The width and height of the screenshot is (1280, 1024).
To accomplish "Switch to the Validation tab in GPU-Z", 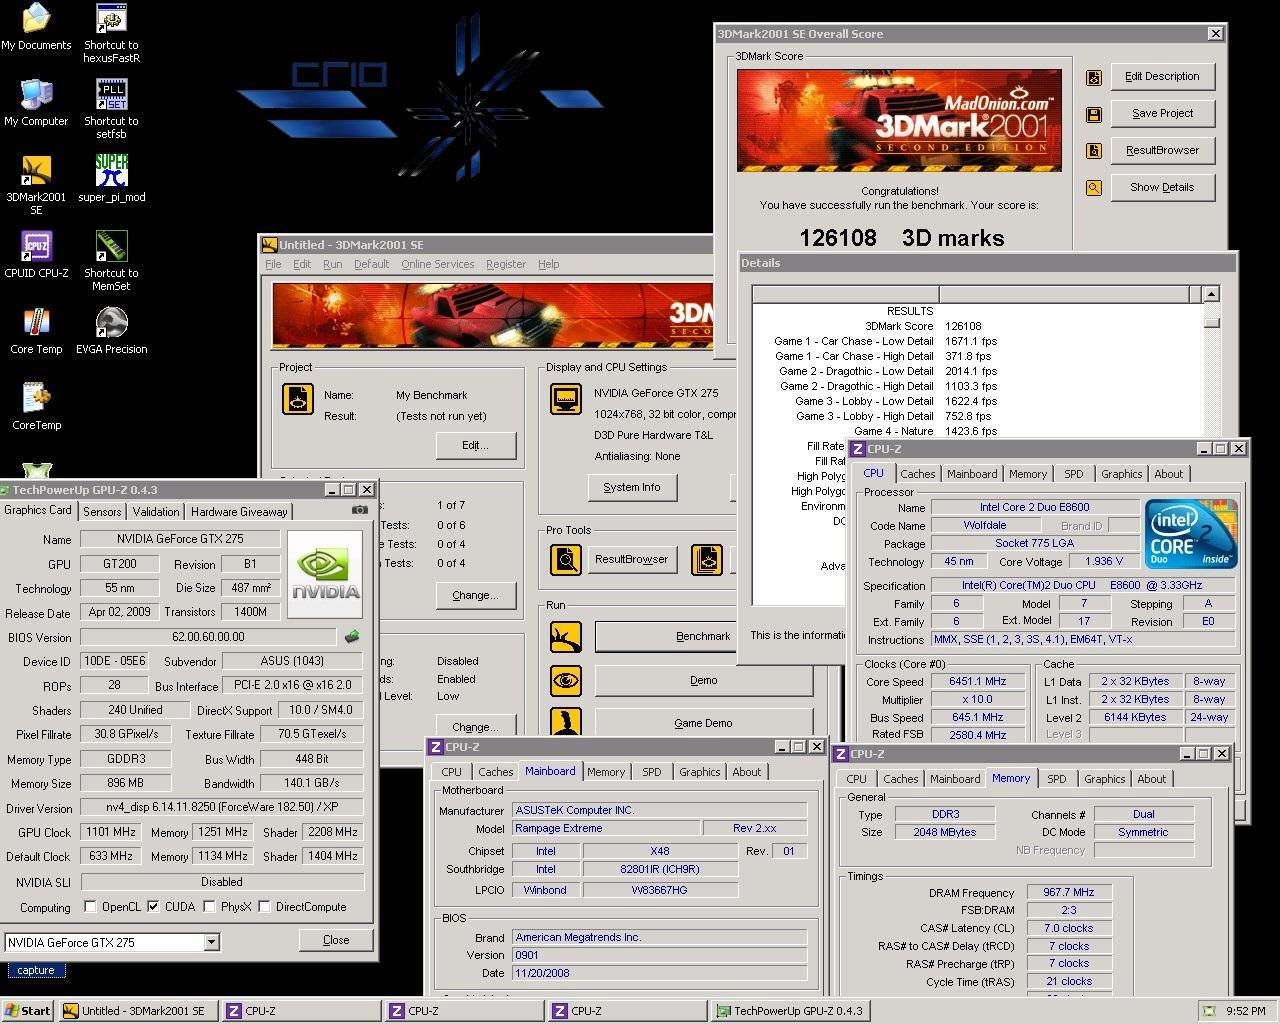I will coord(156,511).
